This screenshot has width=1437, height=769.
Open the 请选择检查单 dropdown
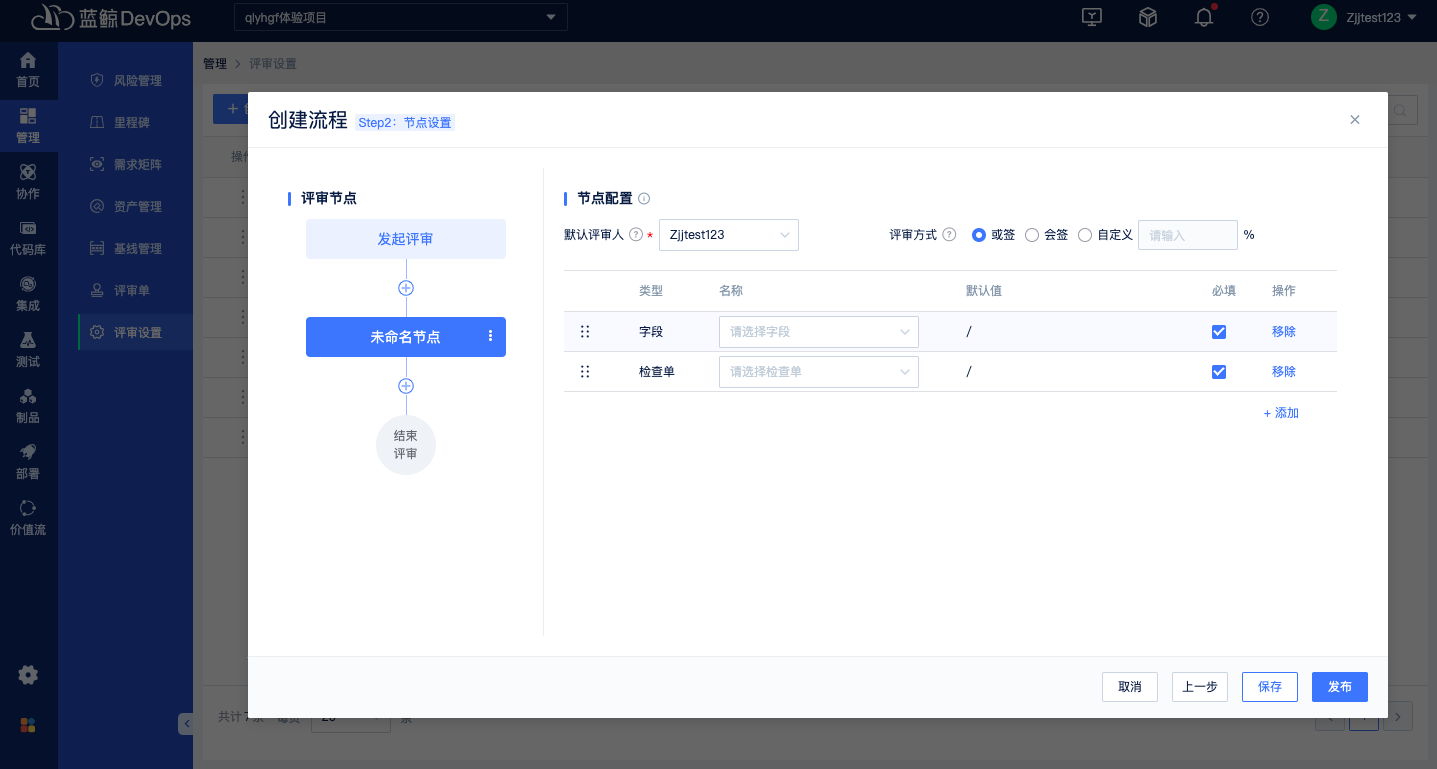tap(819, 372)
